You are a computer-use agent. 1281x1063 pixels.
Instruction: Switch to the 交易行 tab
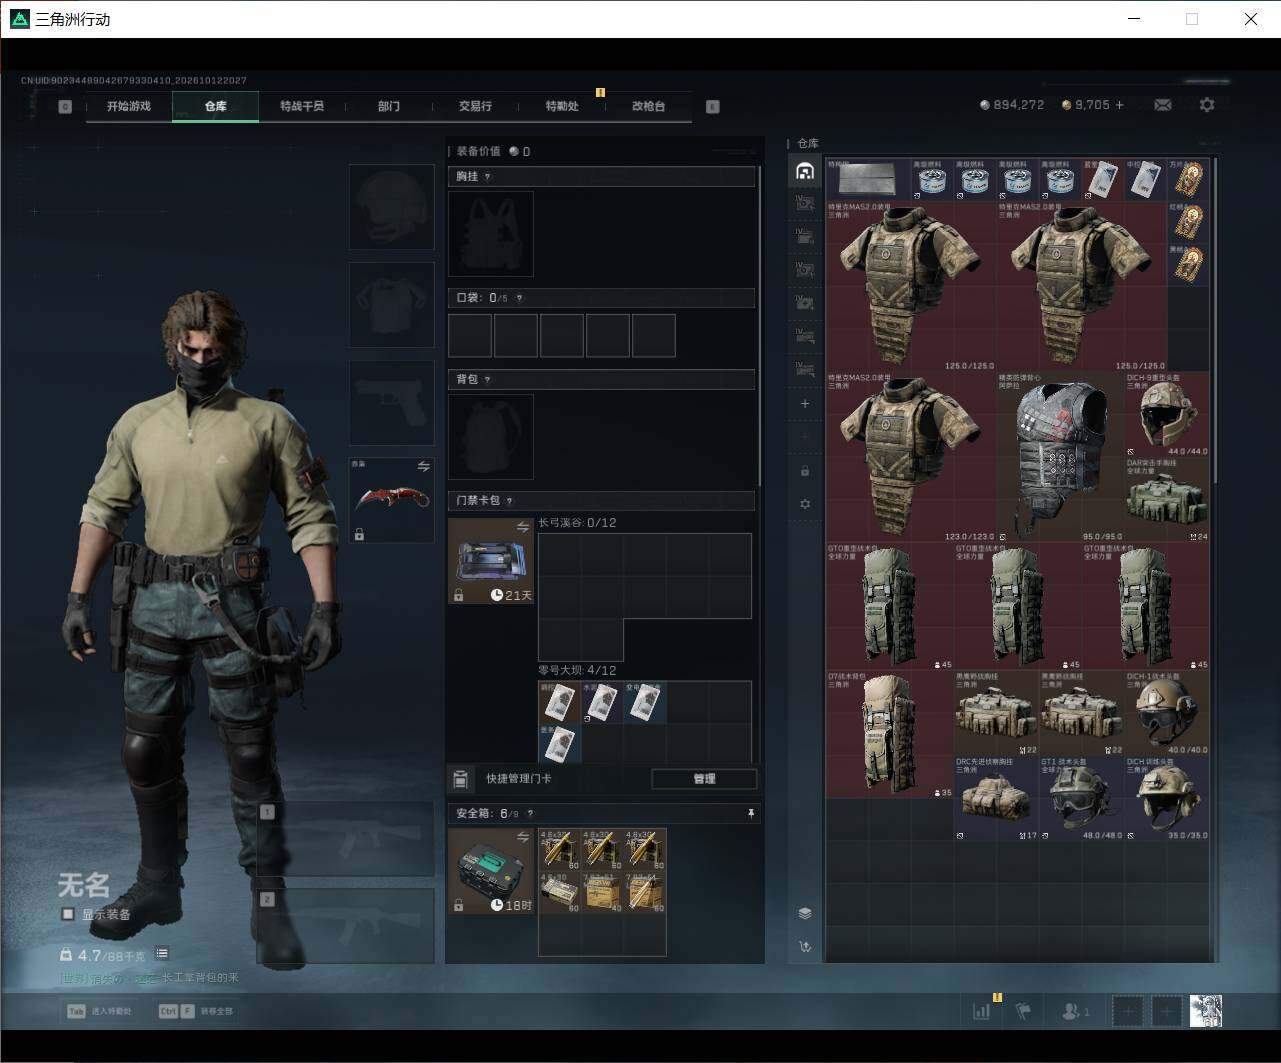(x=475, y=106)
